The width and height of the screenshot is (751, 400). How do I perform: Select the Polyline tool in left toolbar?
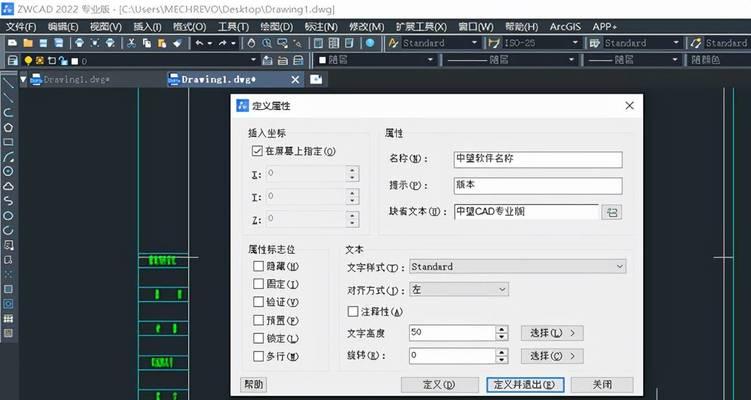click(8, 113)
